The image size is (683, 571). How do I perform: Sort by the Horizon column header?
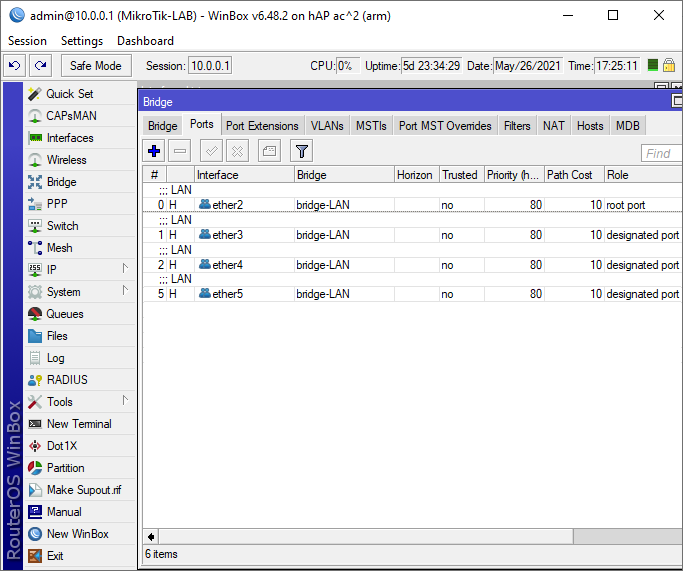pos(416,175)
